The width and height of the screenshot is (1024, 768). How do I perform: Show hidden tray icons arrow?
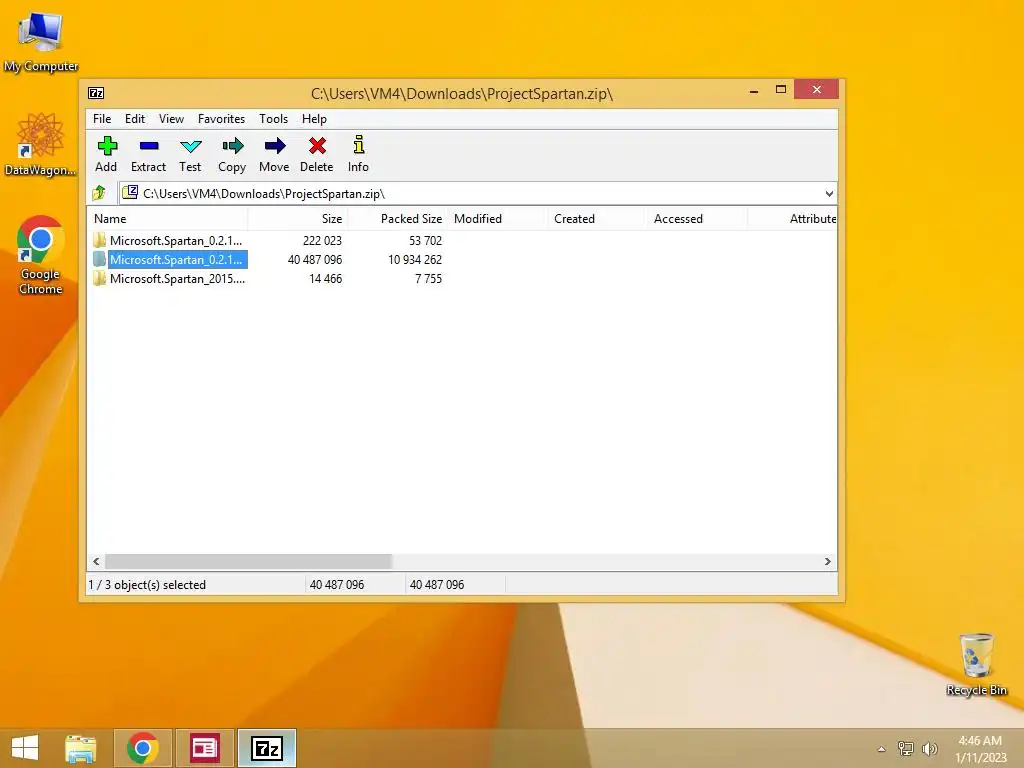(882, 749)
